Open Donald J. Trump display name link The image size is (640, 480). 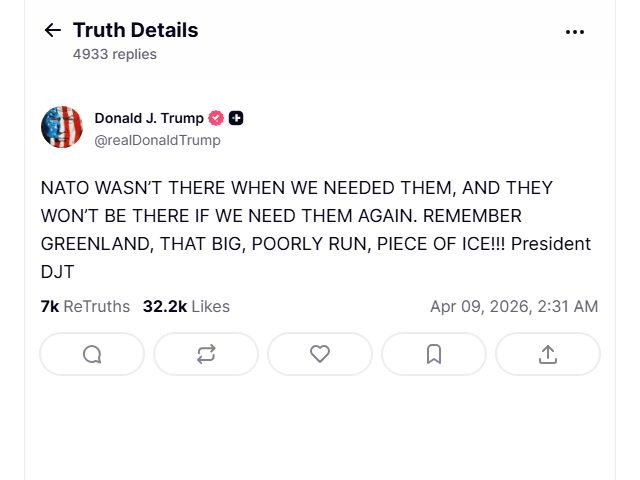(x=148, y=118)
